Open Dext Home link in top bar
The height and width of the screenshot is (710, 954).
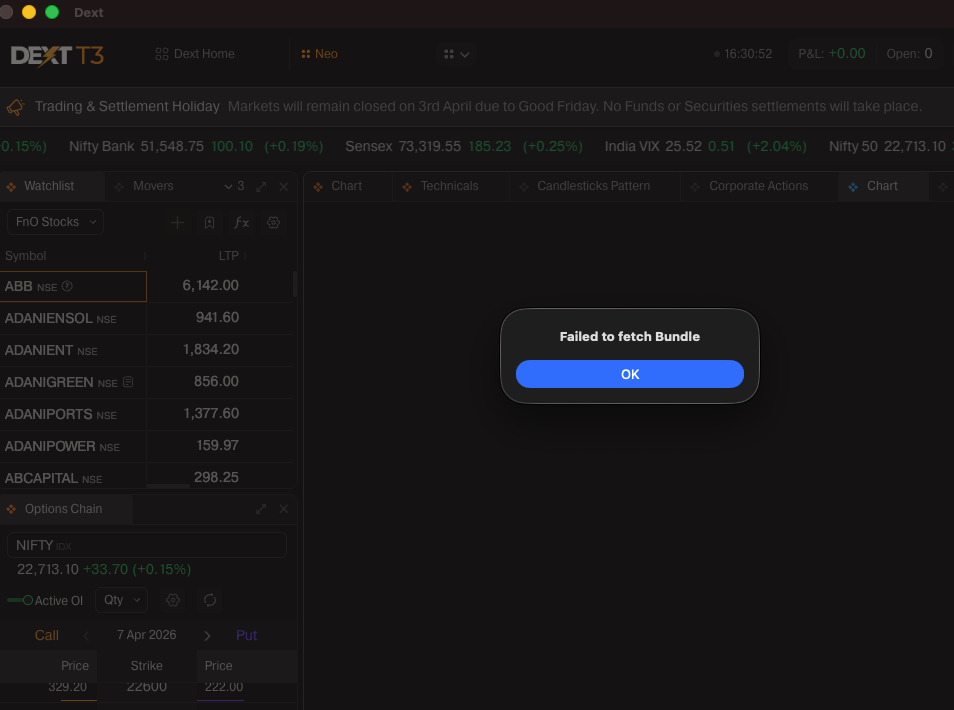click(x=195, y=54)
